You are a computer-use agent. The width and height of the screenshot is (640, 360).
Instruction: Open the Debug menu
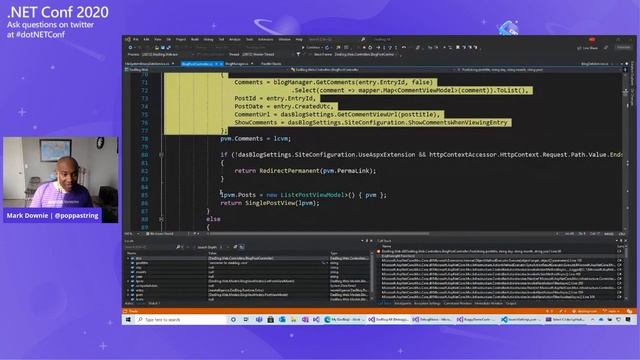point(208,40)
